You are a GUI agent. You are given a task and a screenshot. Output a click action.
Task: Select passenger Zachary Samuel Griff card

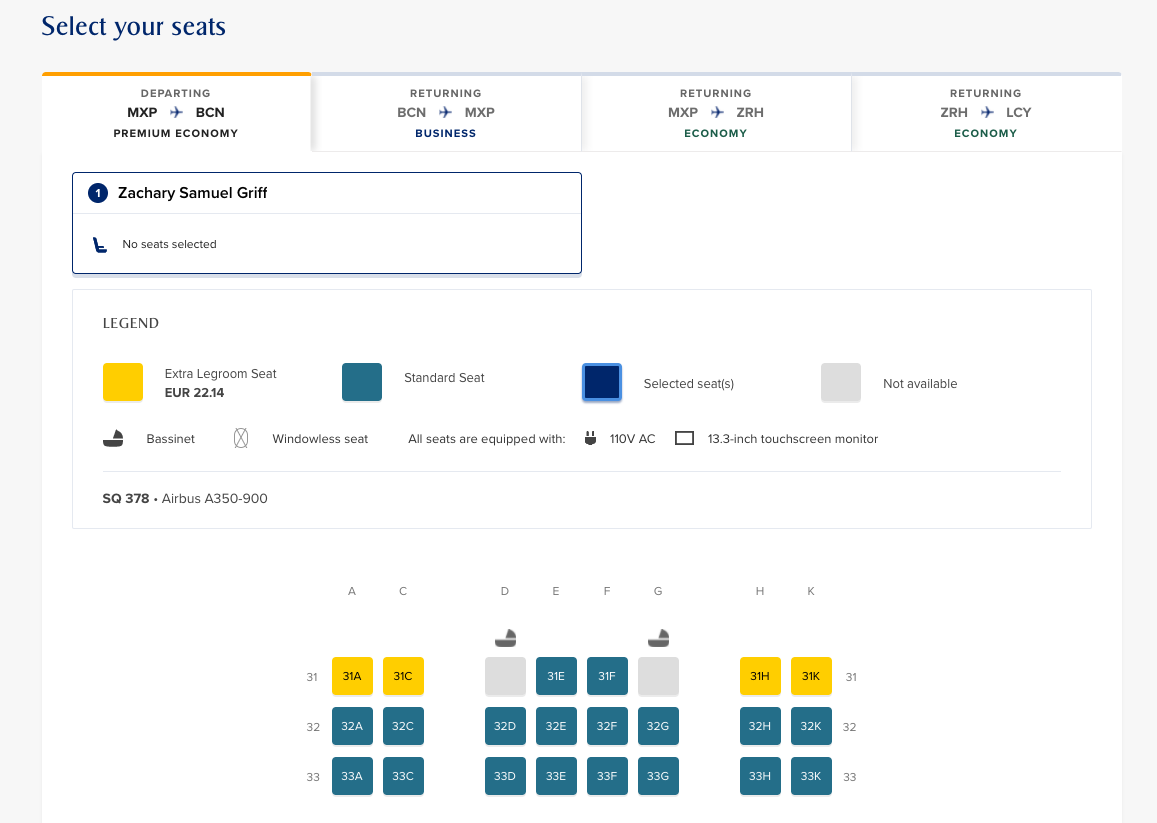[327, 222]
